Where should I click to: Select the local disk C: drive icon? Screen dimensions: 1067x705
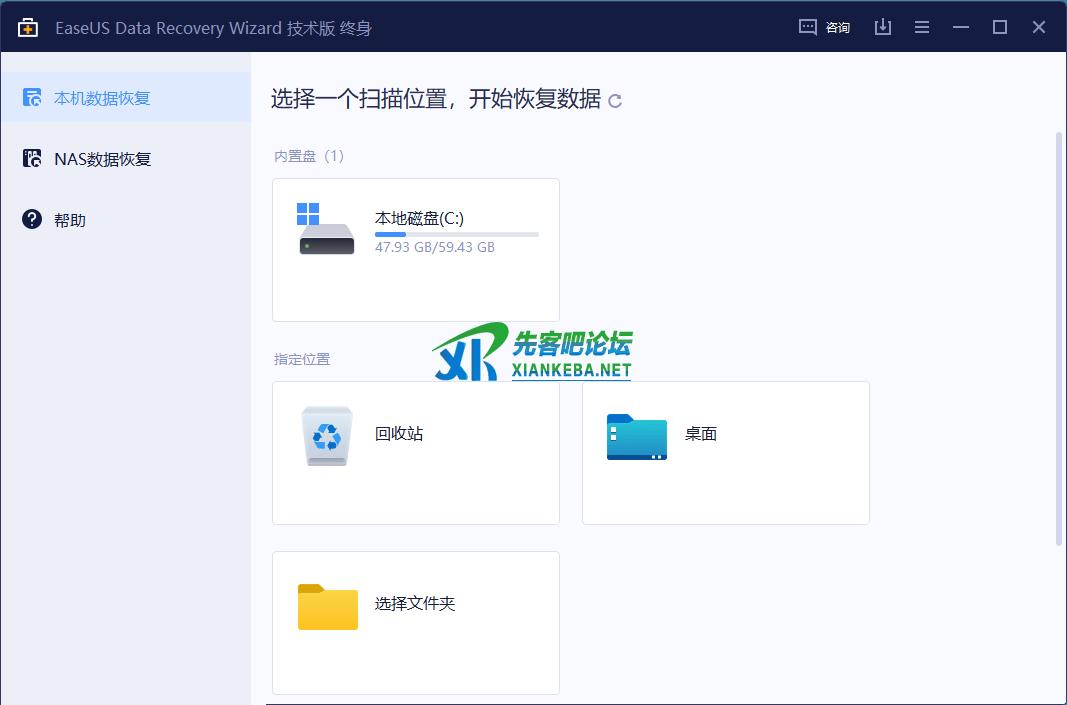coord(326,230)
